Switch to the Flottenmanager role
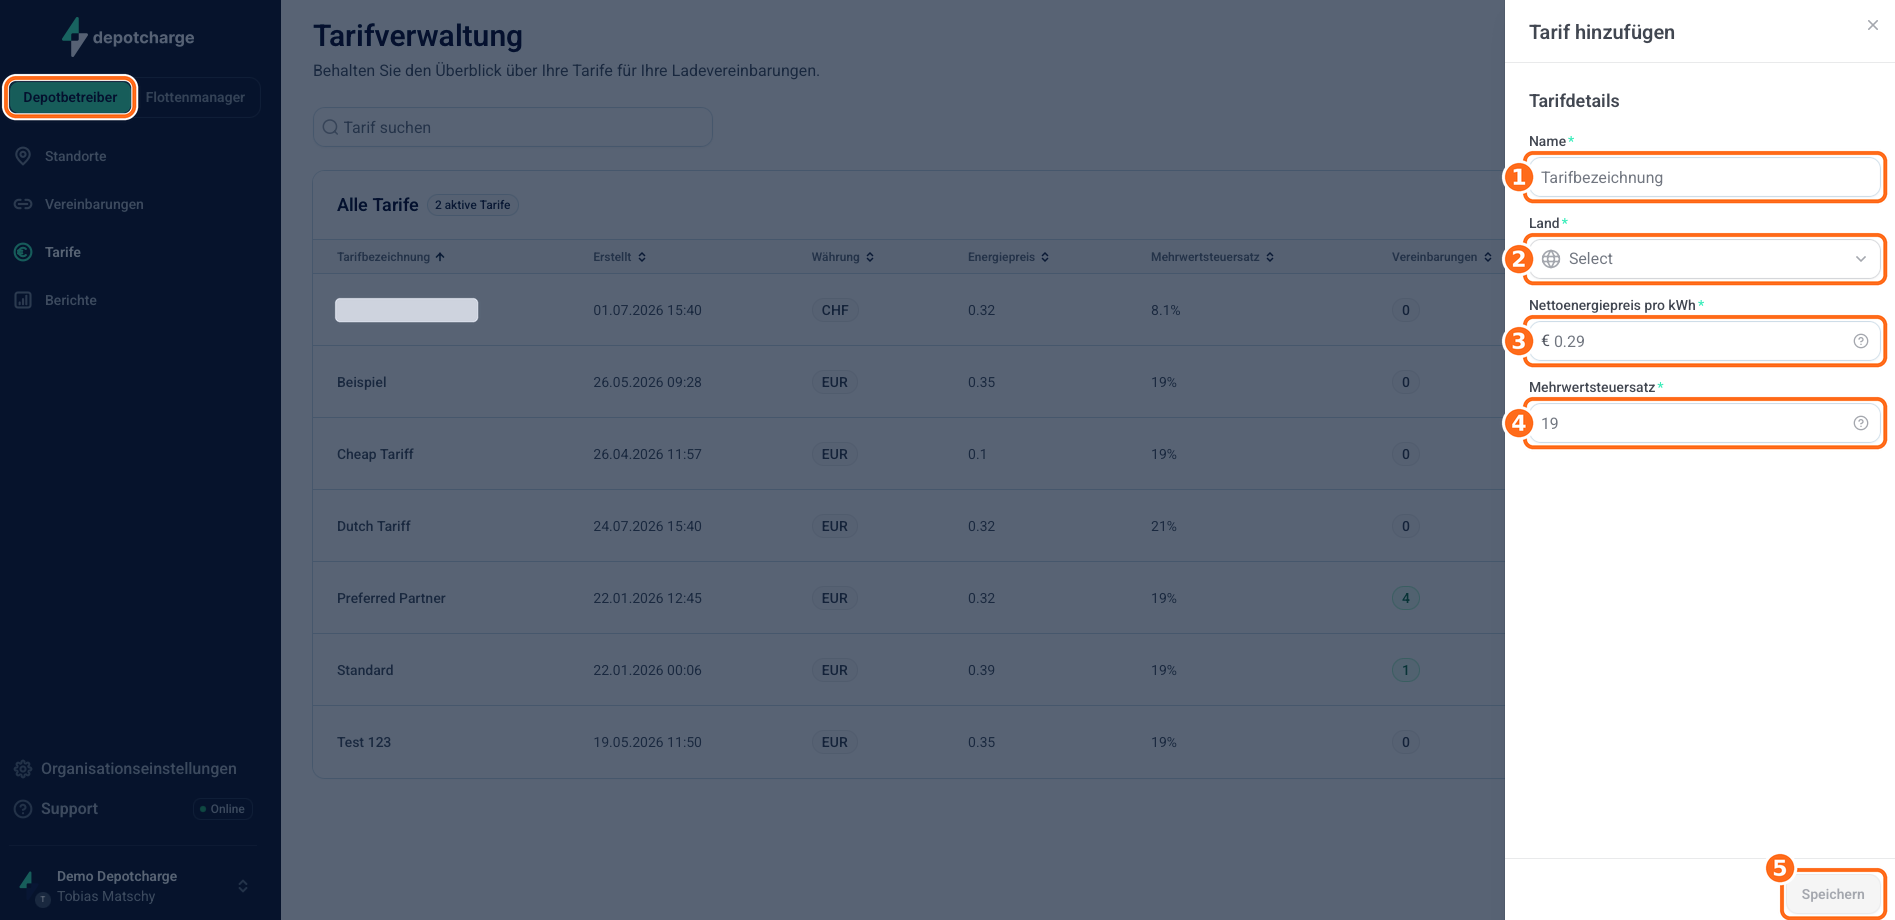The height and width of the screenshot is (920, 1895). (x=195, y=97)
